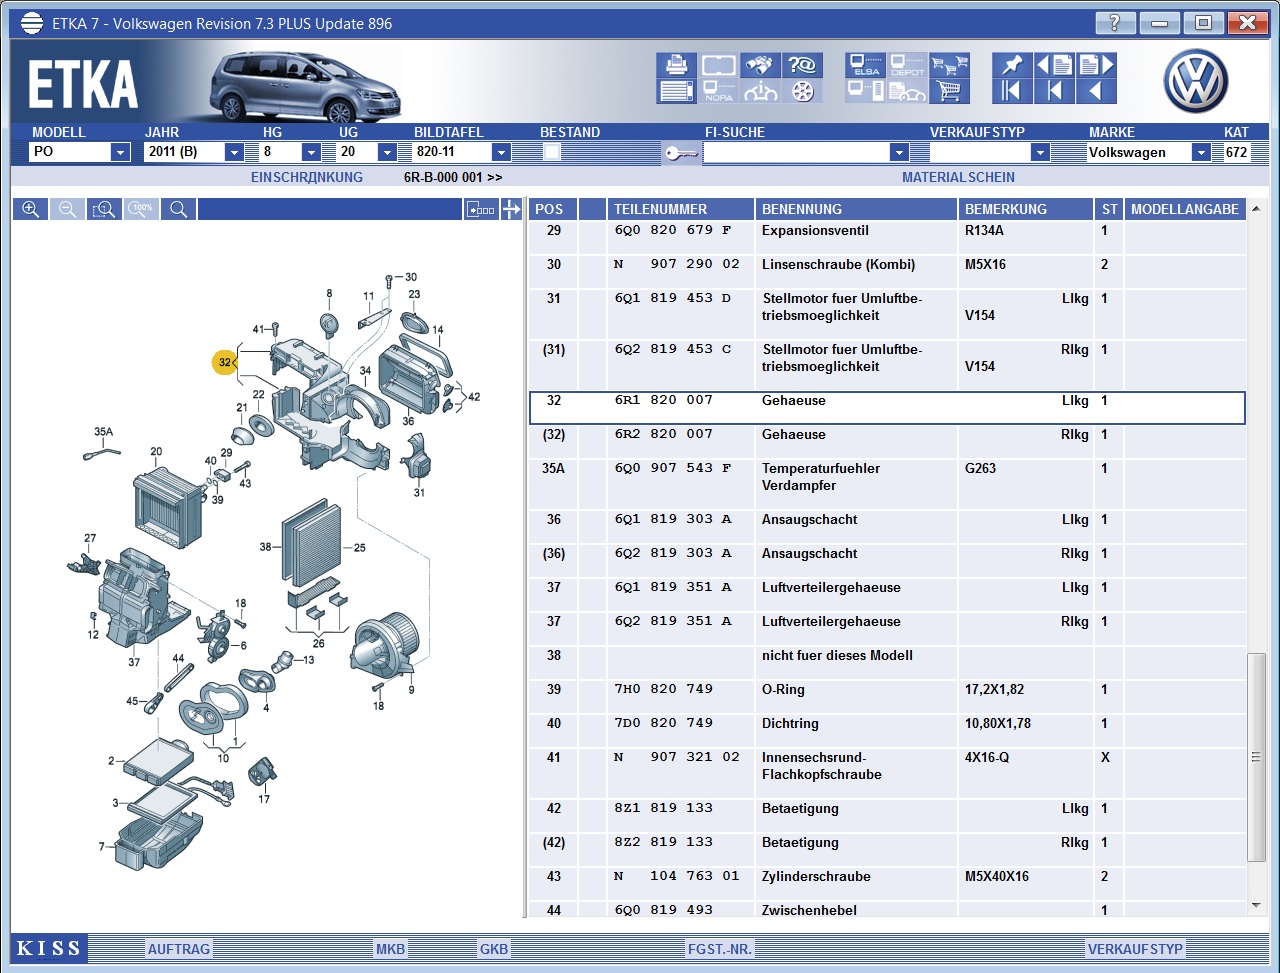Click the printer icon in the toolbar
Image resolution: width=1280 pixels, height=973 pixels.
(x=676, y=65)
